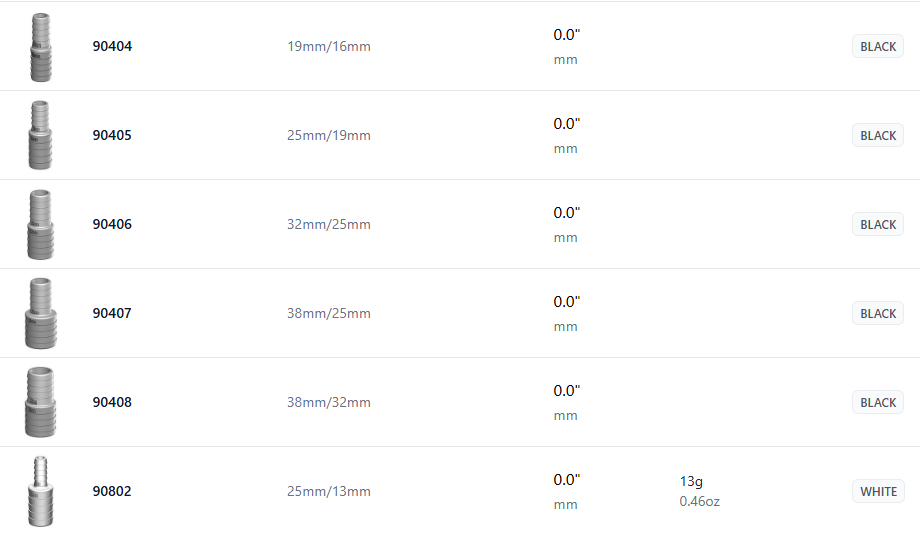Click the WHITE color tag for 90802
This screenshot has height=542, width=920.
(x=878, y=491)
